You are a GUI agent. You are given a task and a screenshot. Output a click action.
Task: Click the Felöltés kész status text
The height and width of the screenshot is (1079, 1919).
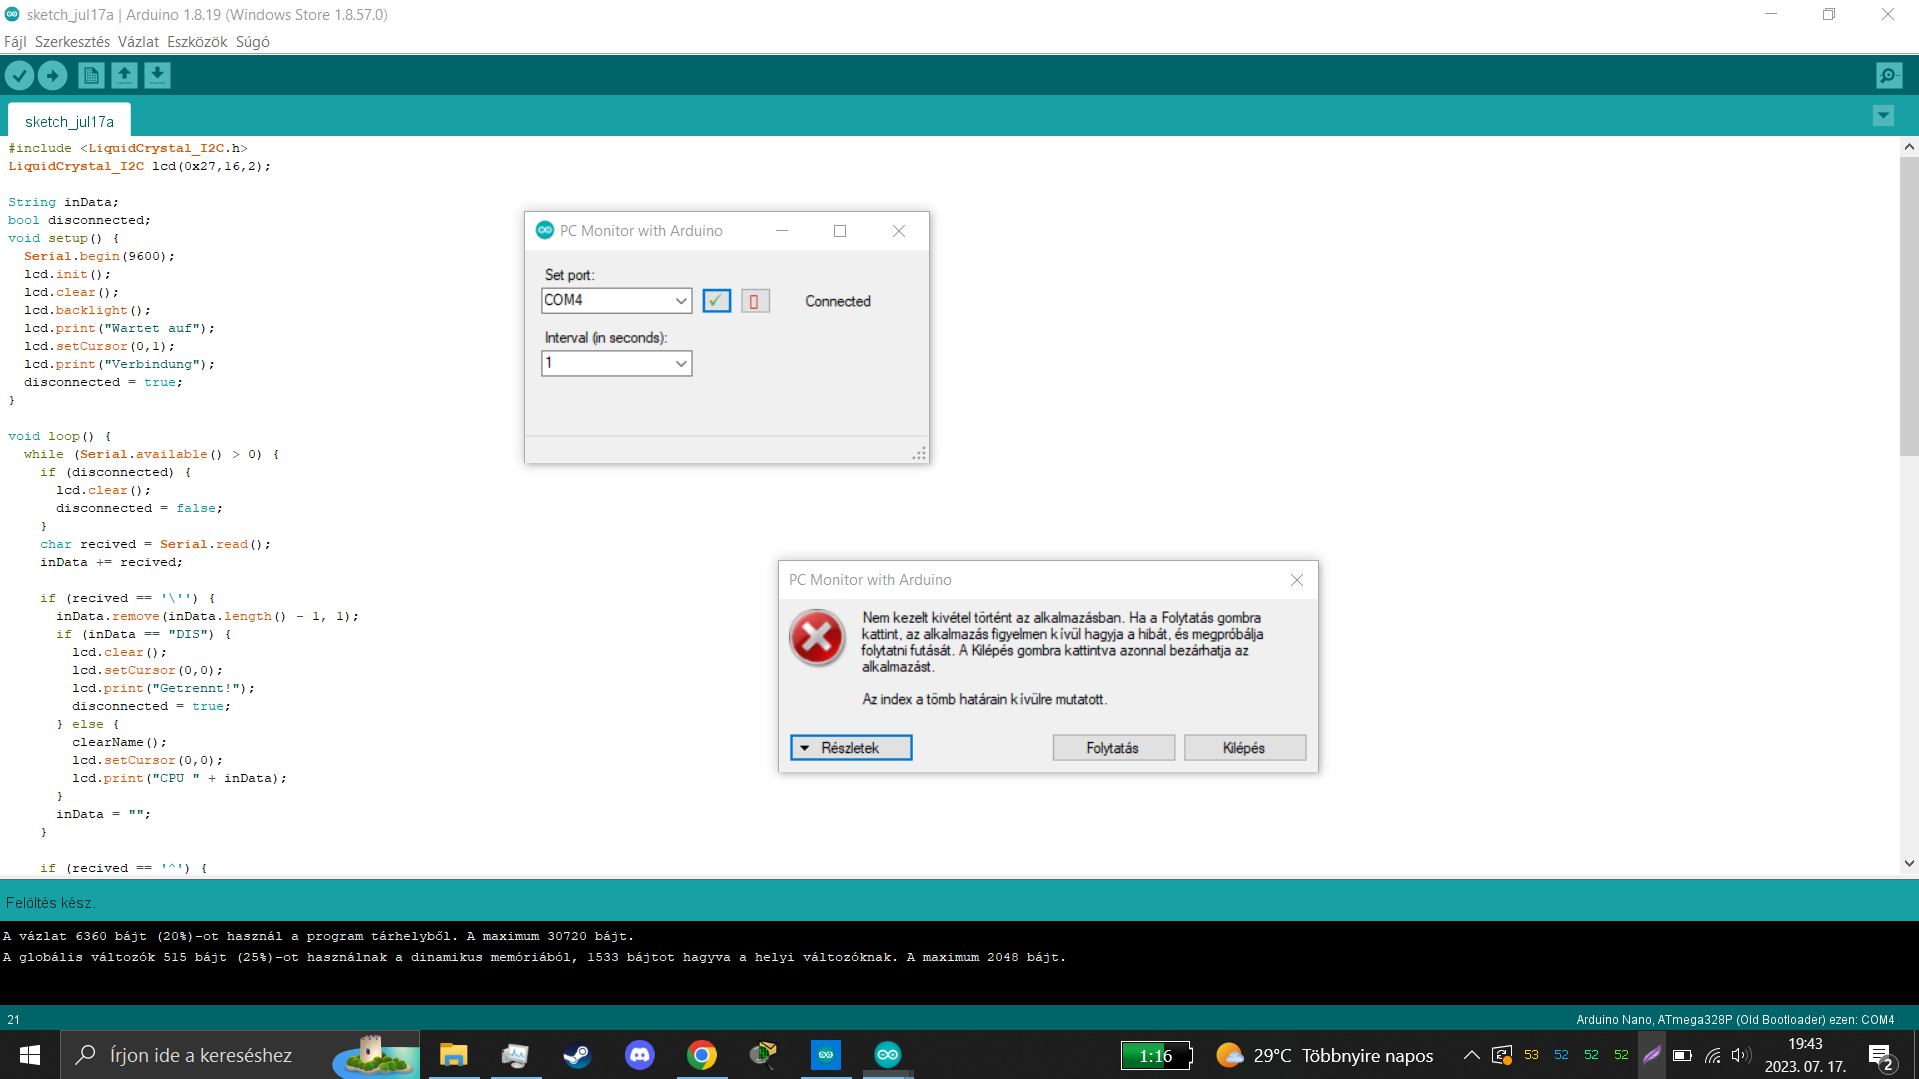[x=50, y=902]
